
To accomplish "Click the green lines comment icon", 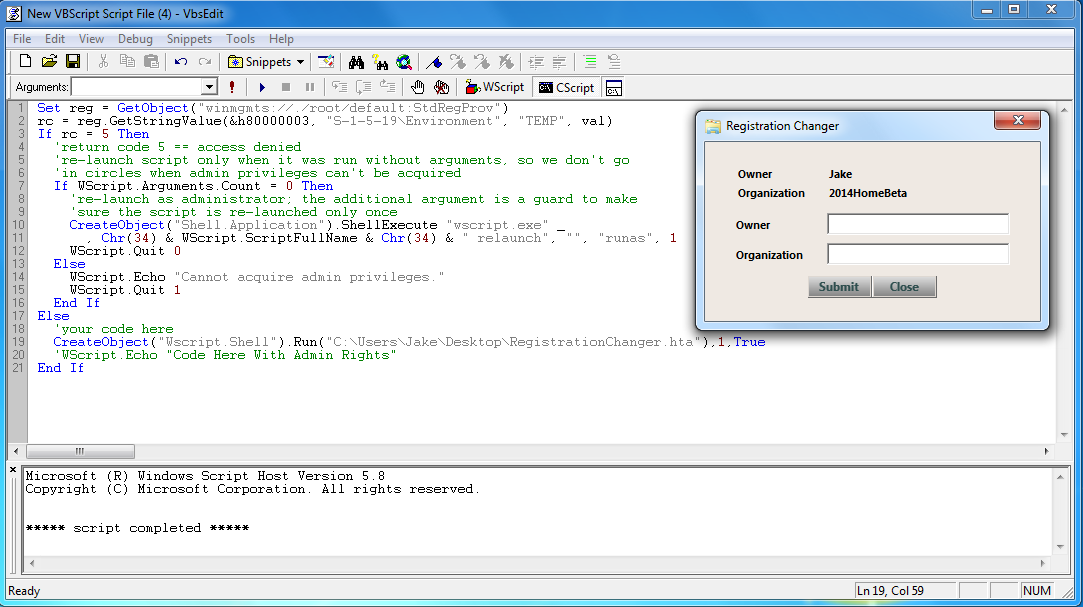I will point(590,62).
